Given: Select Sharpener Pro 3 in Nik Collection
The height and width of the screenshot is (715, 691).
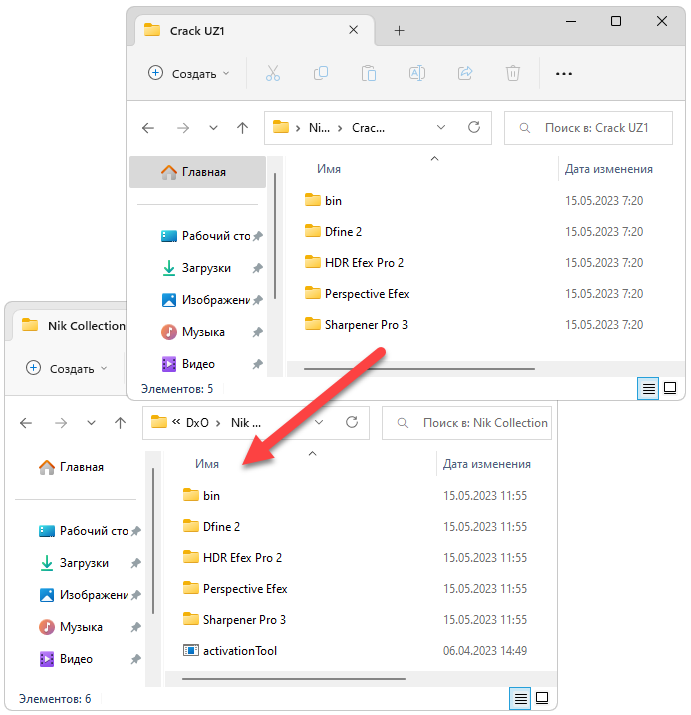Looking at the screenshot, I should point(234,620).
